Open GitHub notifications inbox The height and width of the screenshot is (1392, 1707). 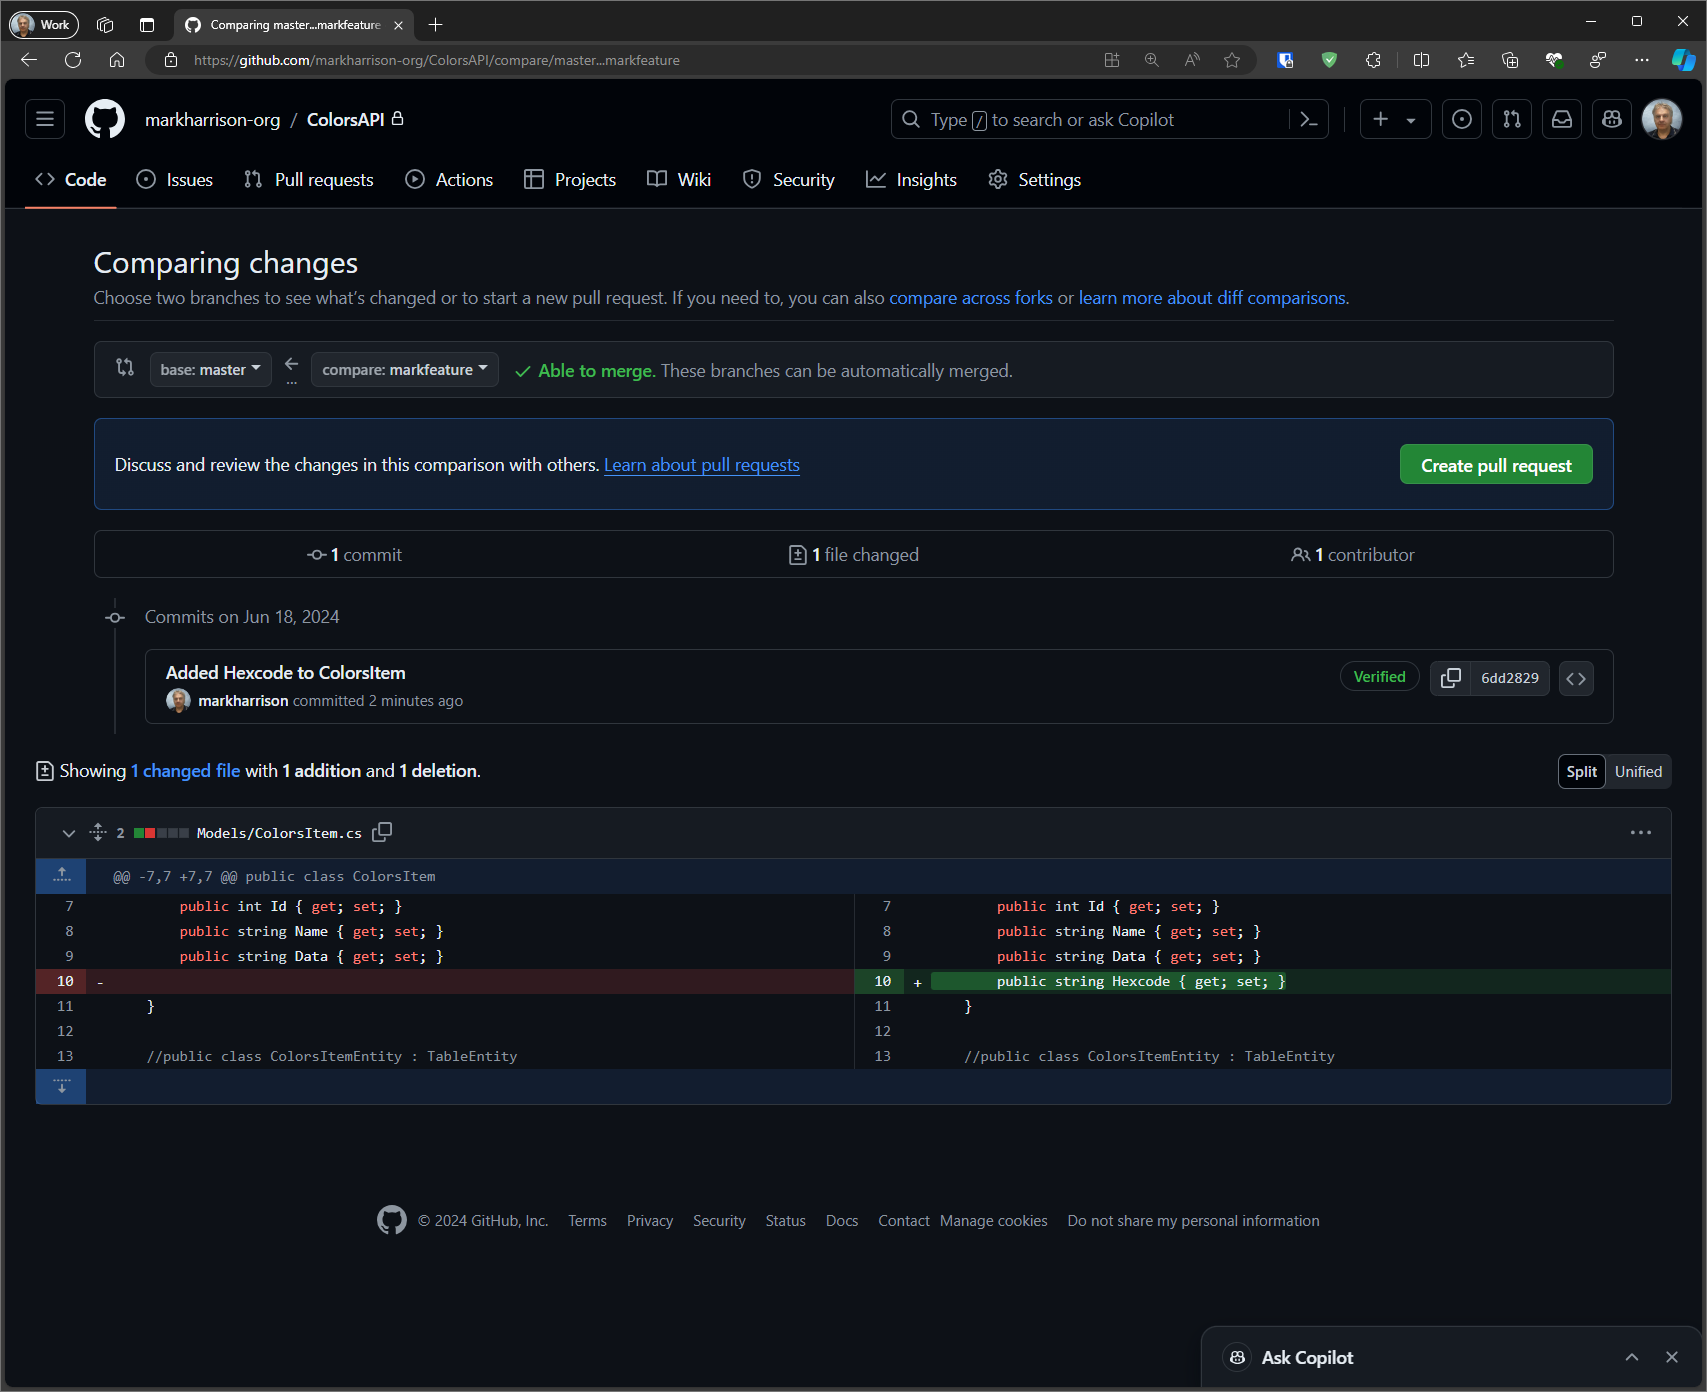[1561, 120]
